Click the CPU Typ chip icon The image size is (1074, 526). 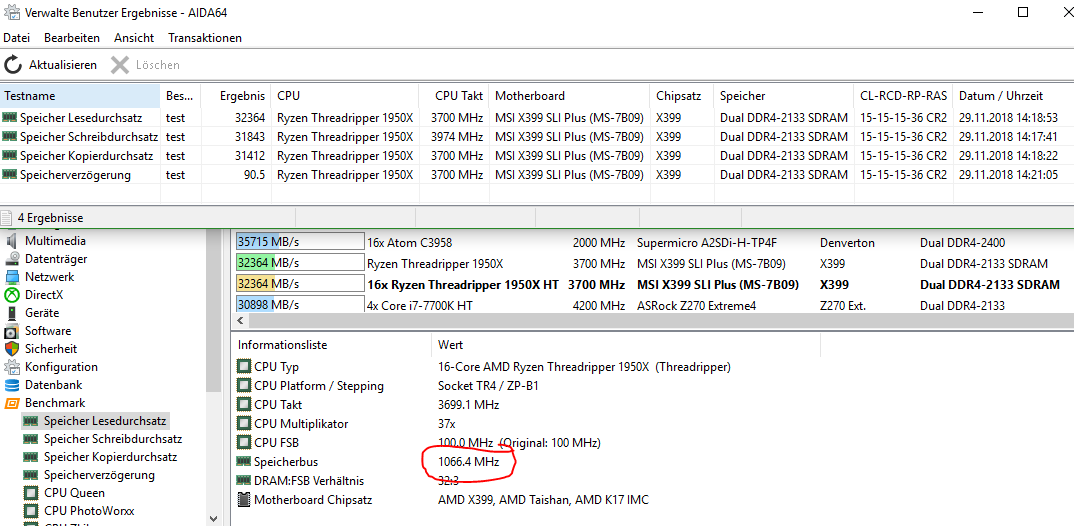[x=243, y=366]
